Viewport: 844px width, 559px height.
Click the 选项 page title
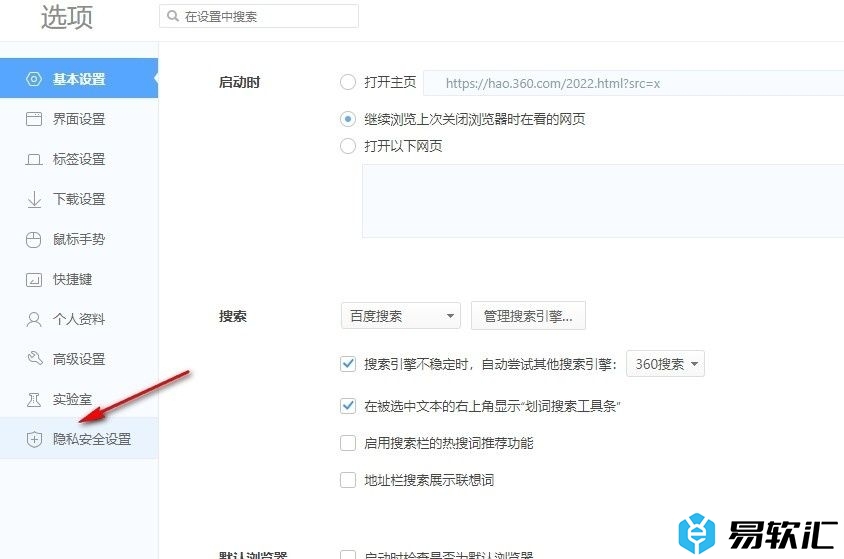[67, 17]
